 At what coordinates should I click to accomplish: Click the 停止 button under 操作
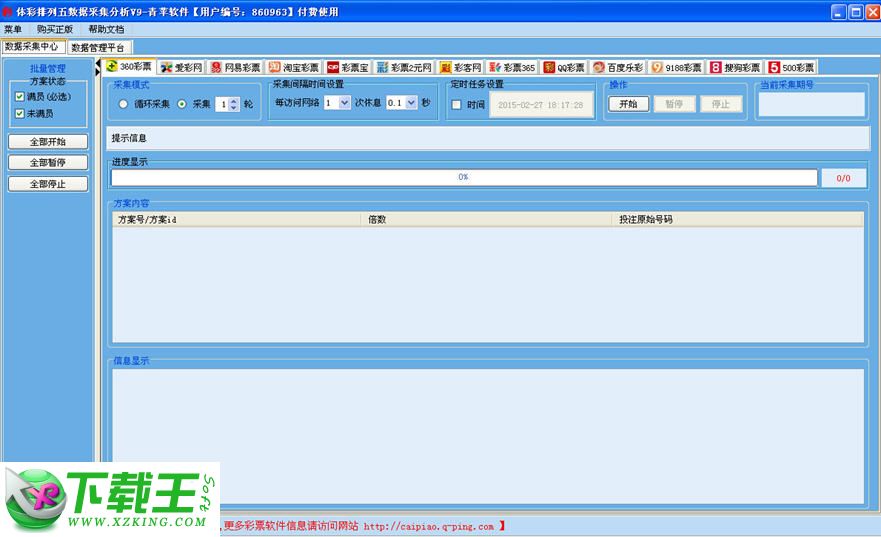[x=721, y=104]
